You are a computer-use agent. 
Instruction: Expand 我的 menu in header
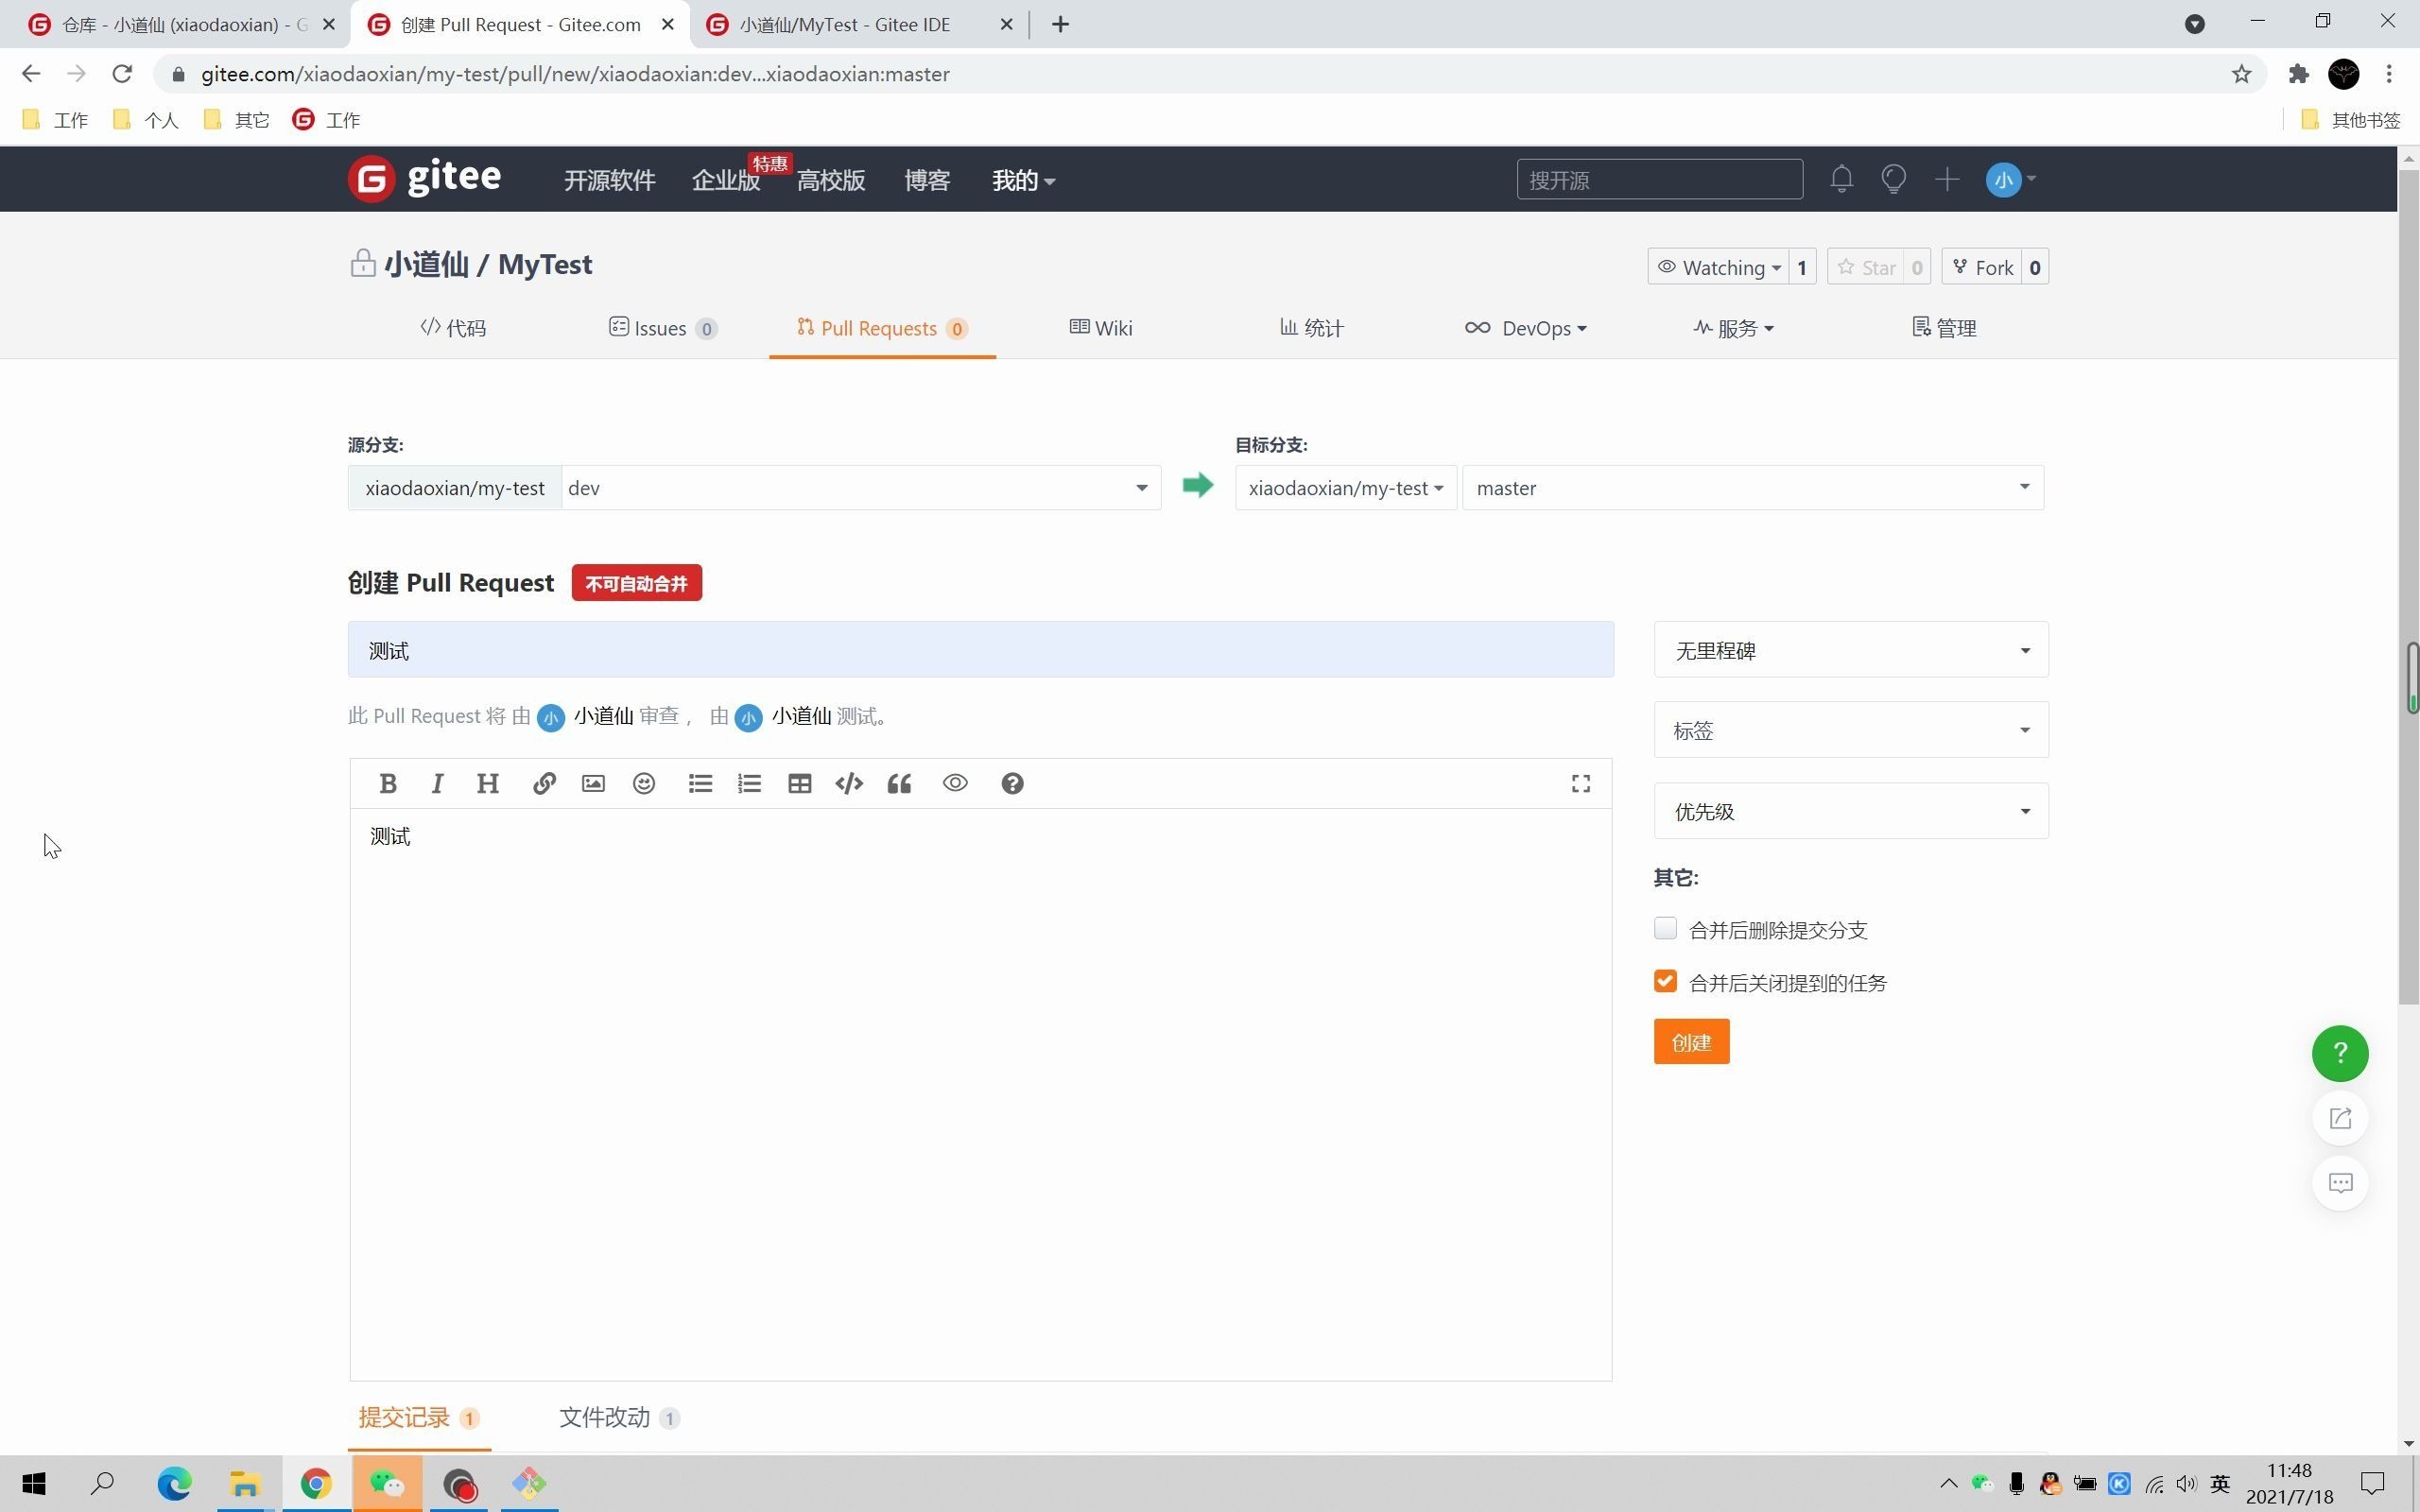pos(1023,180)
